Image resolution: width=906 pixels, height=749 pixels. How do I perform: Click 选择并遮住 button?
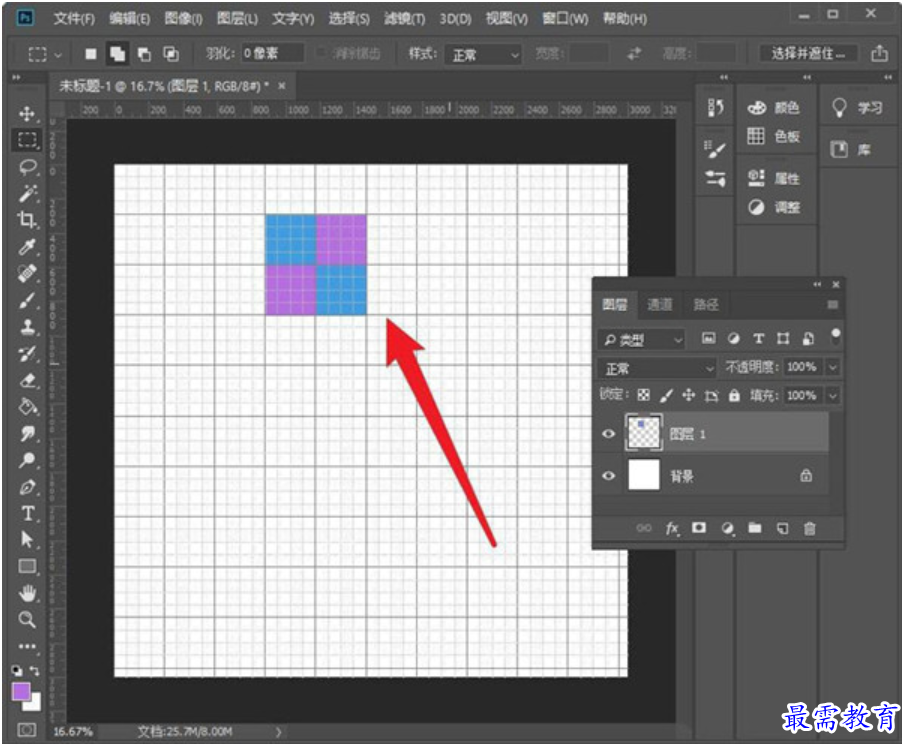pos(808,54)
